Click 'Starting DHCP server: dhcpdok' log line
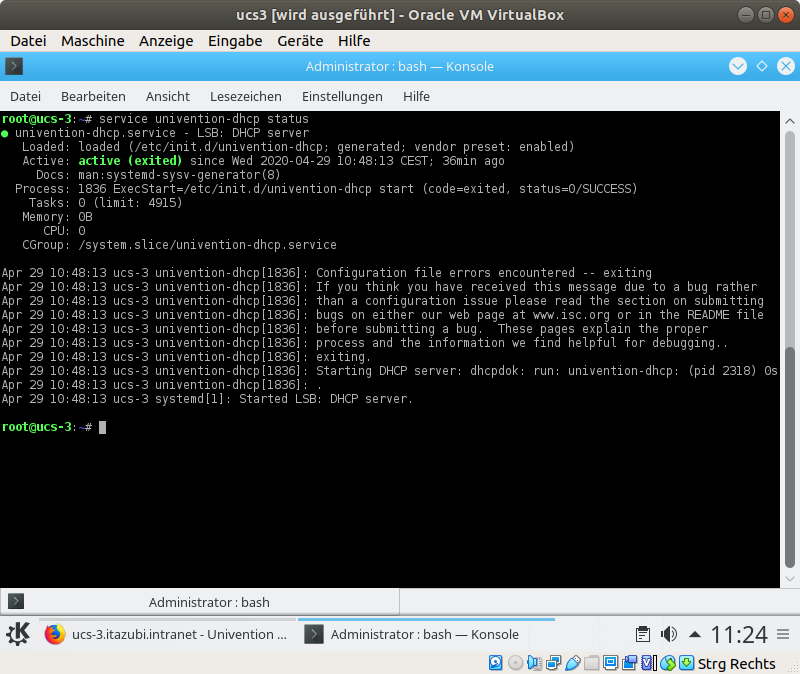 (389, 370)
